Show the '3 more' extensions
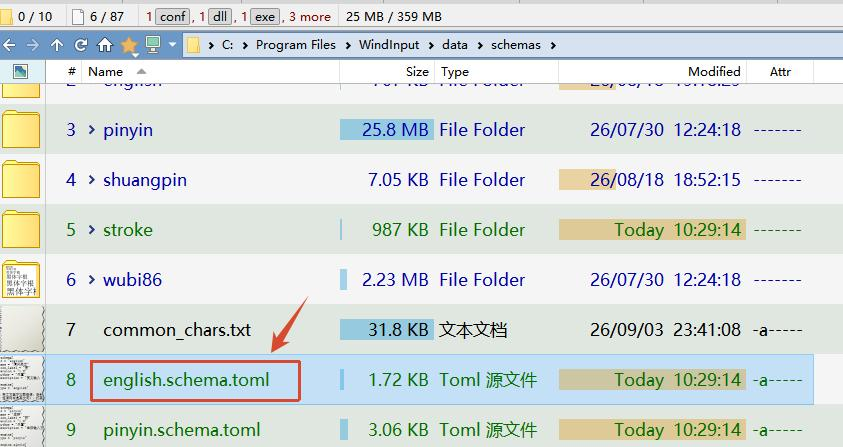This screenshot has width=843, height=447. [x=310, y=17]
